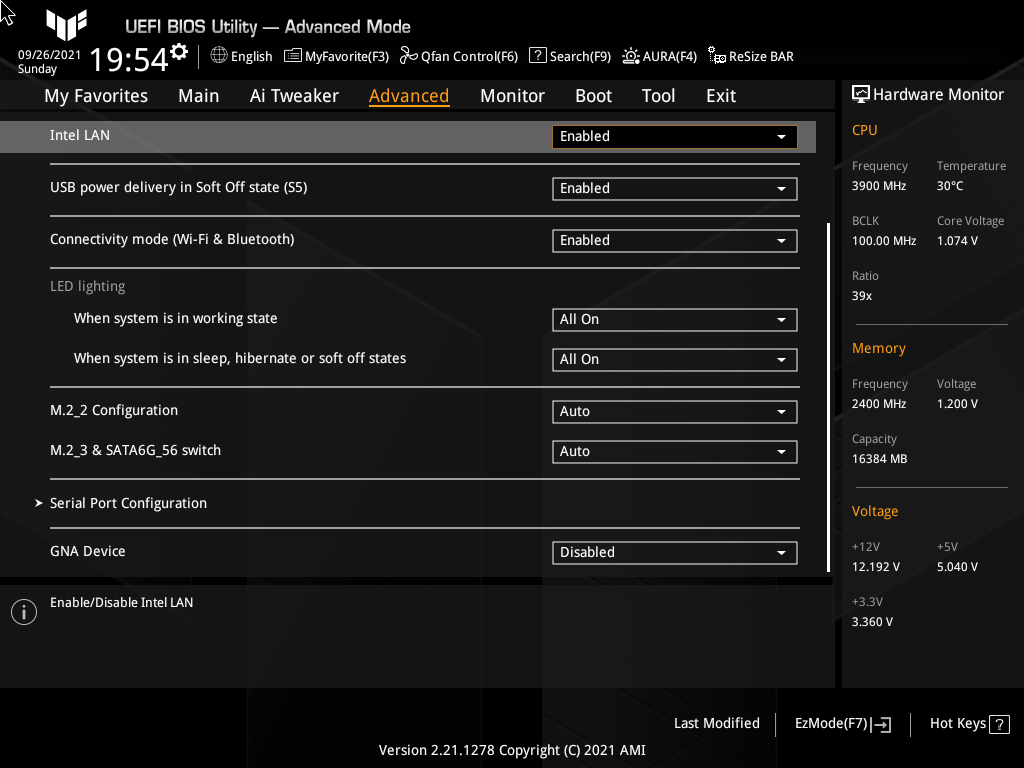Click the ASUS TUF logo
The height and width of the screenshot is (768, 1024).
click(66, 26)
